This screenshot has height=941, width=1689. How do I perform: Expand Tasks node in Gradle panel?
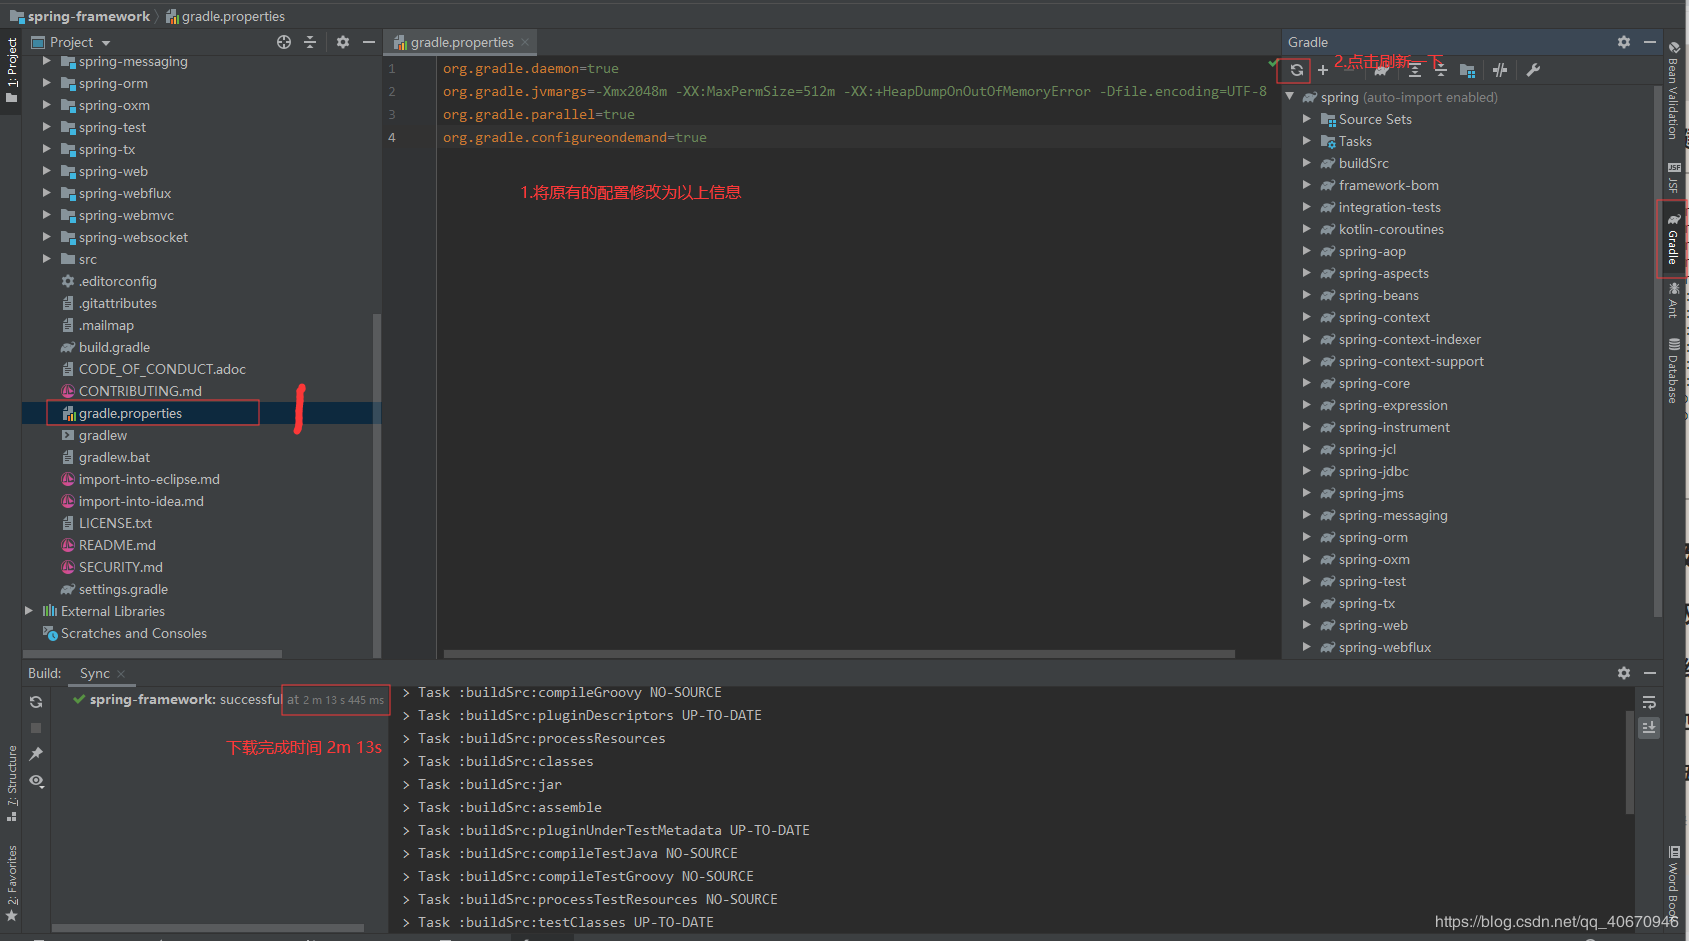1306,141
